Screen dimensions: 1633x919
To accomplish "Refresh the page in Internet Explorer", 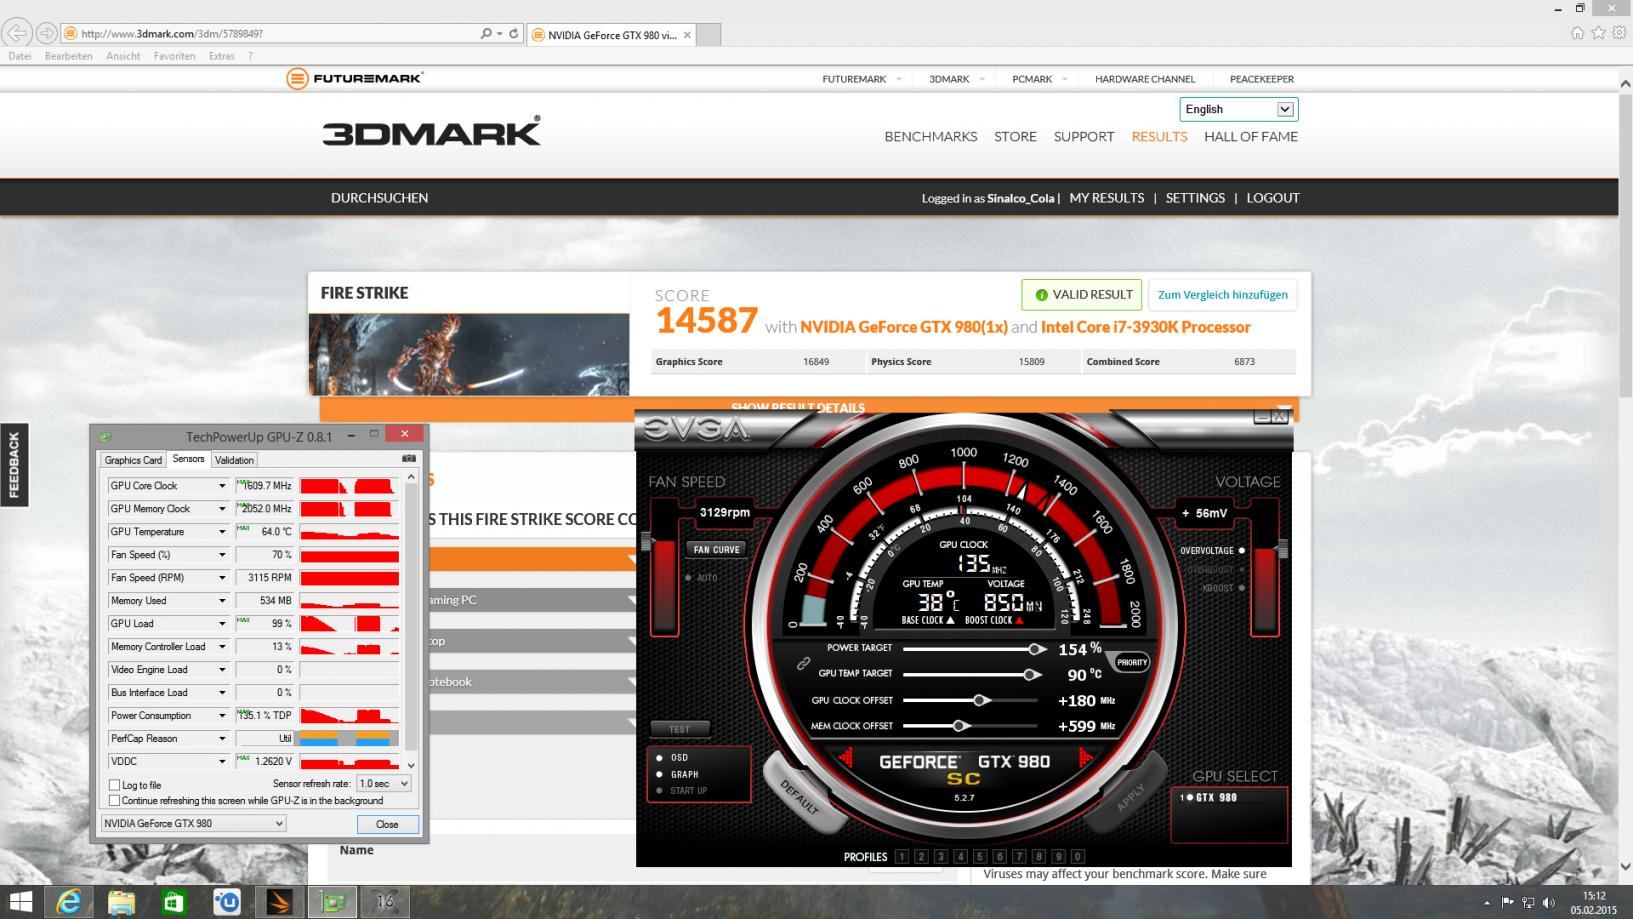I will (x=514, y=33).
